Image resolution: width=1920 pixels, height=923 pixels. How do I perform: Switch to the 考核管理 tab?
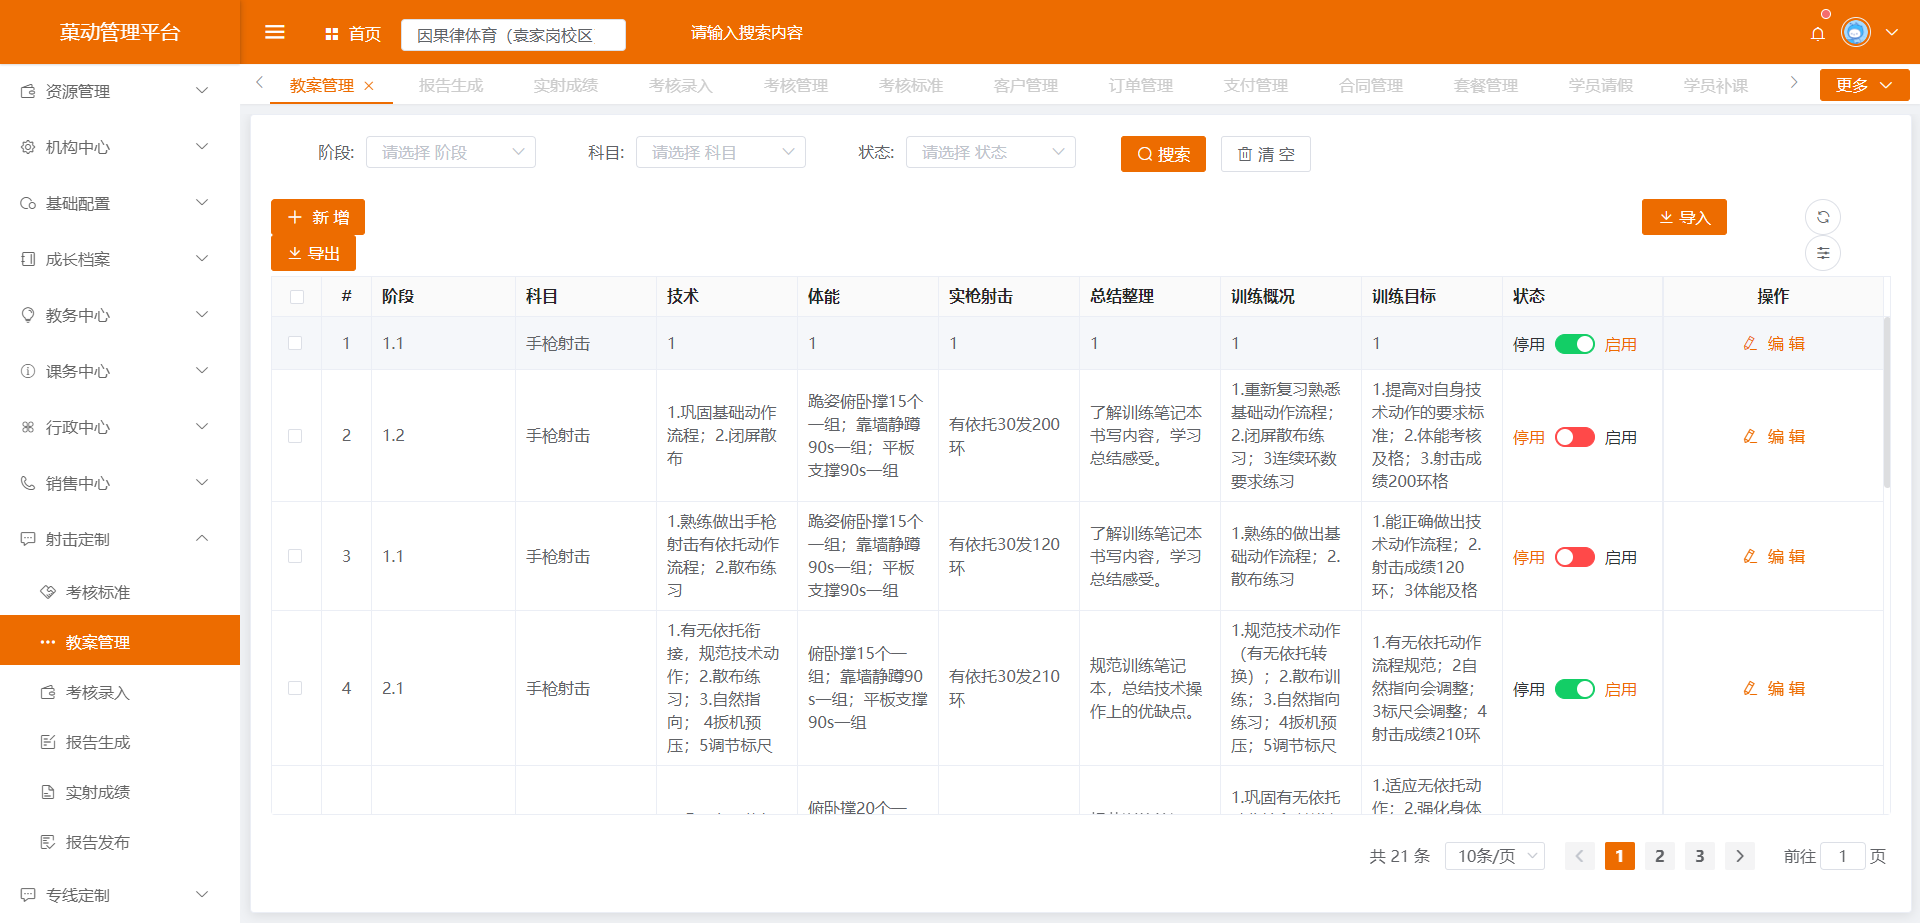(796, 86)
